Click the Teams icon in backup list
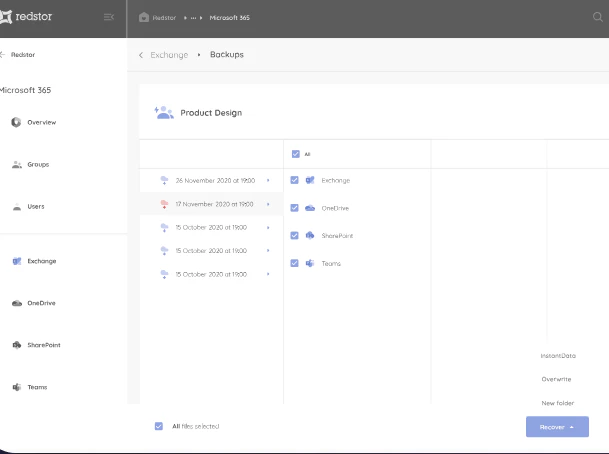609x454 pixels. coord(310,263)
